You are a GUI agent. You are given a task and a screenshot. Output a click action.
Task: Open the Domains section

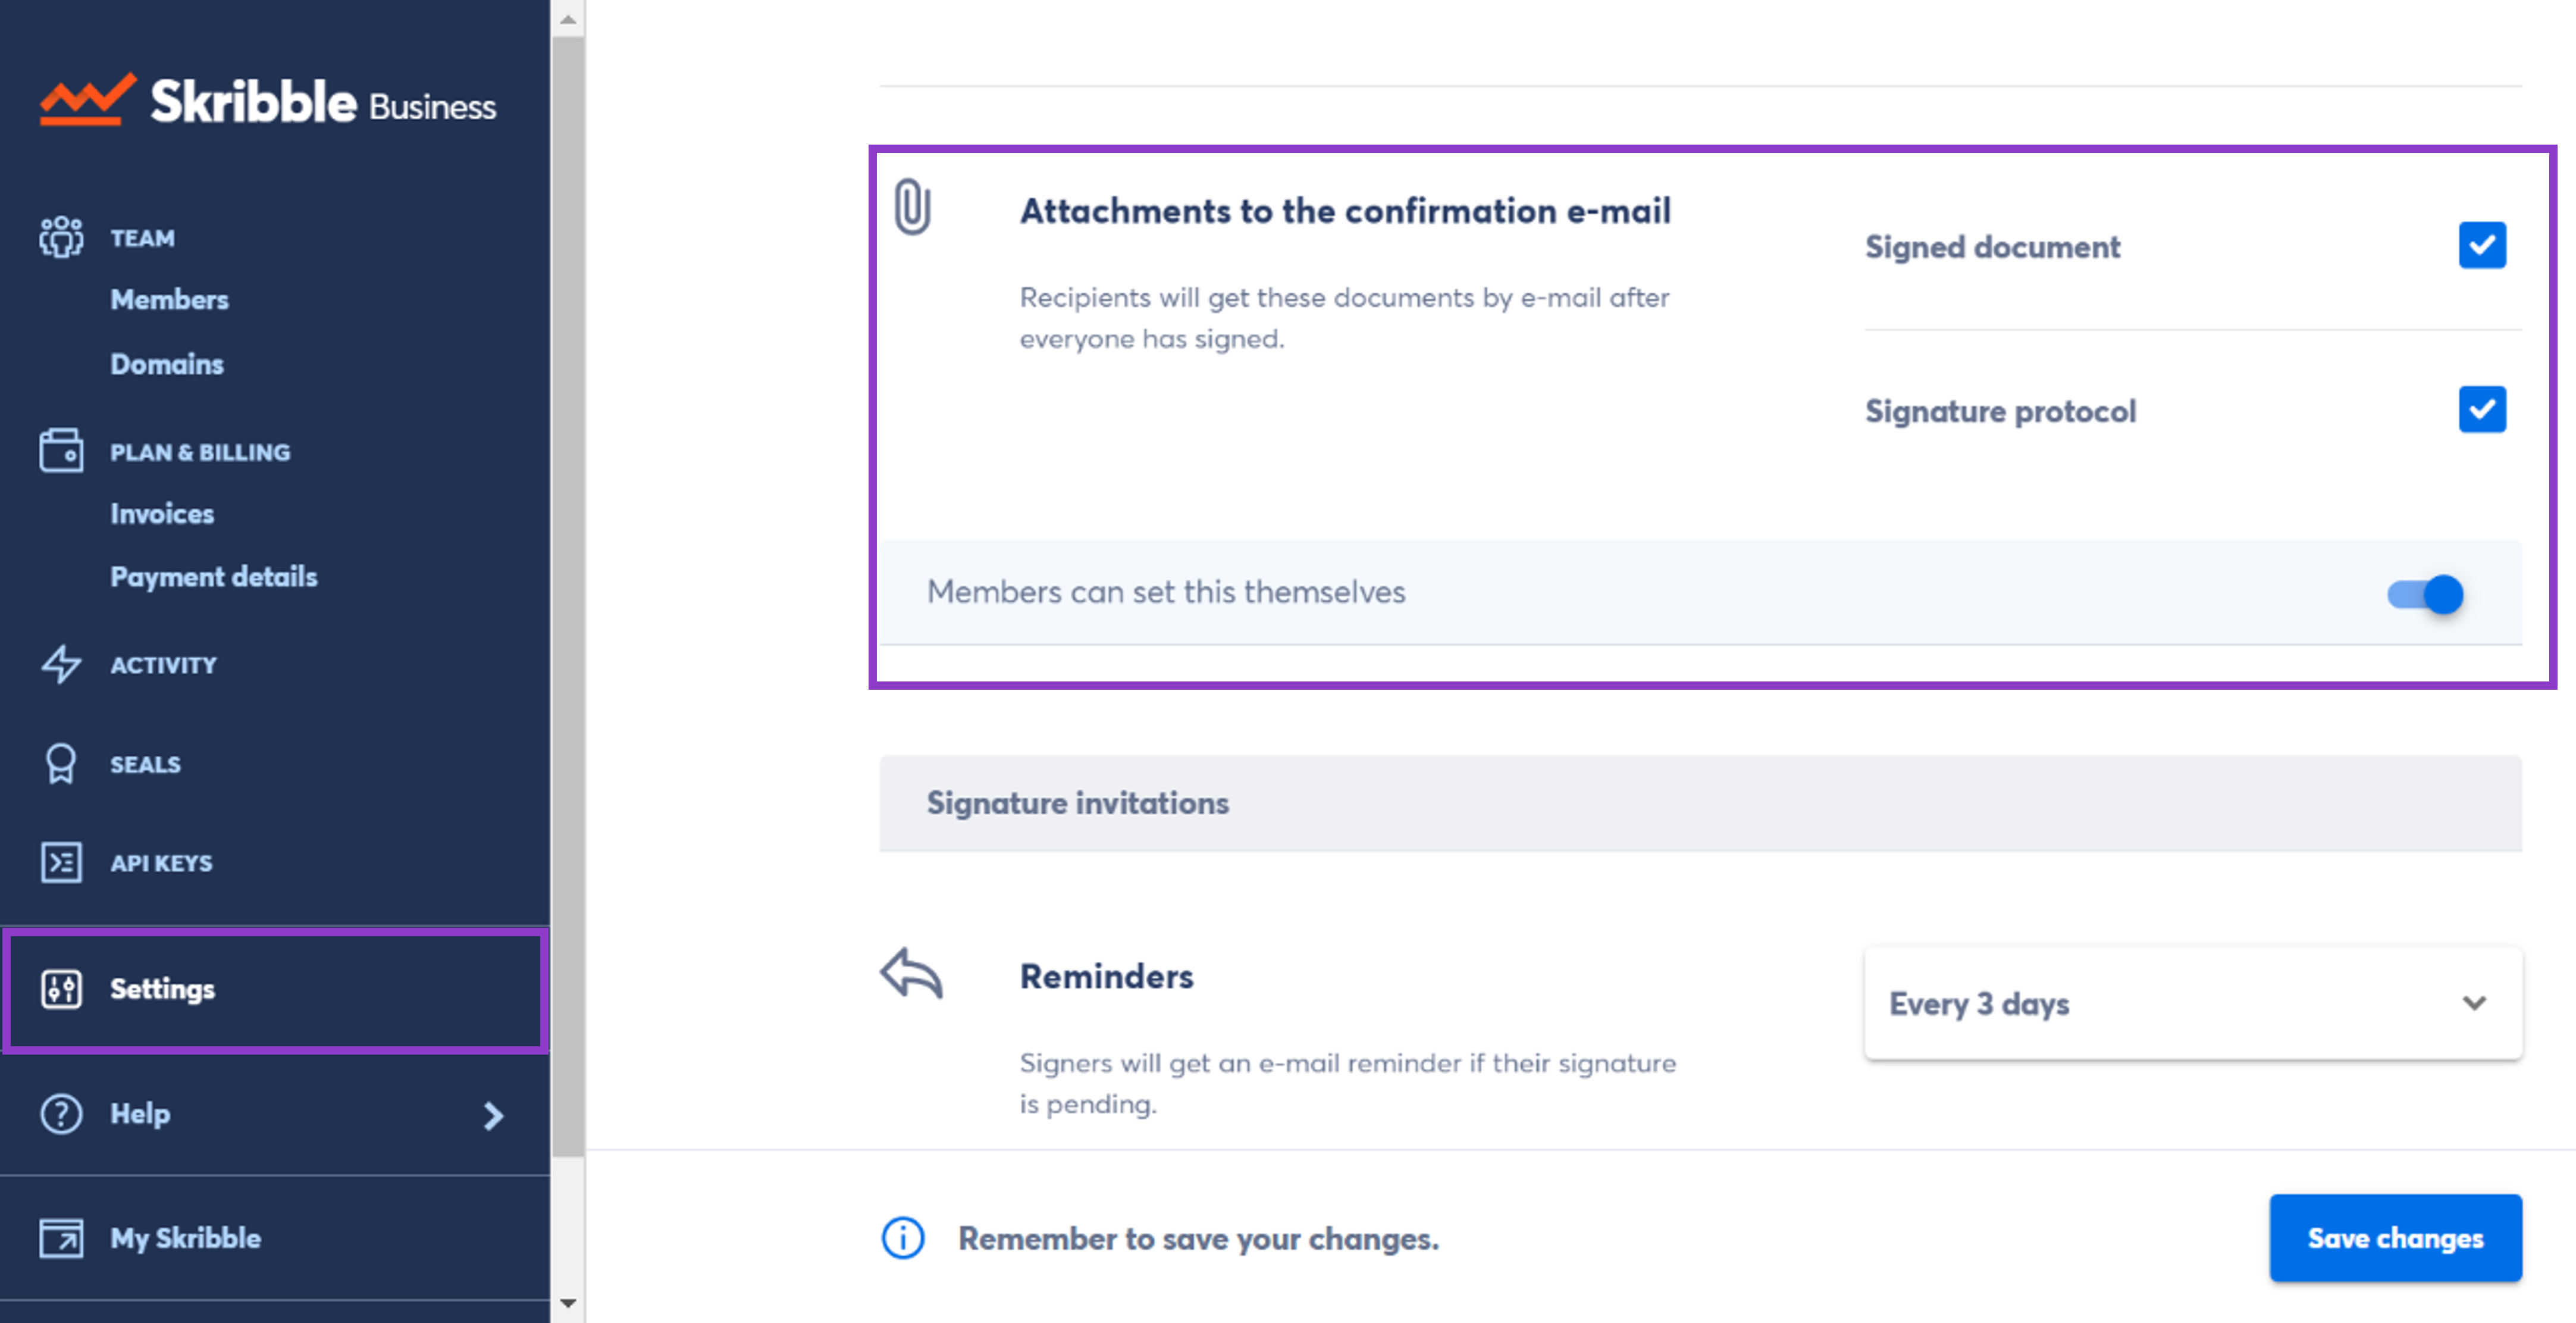point(166,364)
